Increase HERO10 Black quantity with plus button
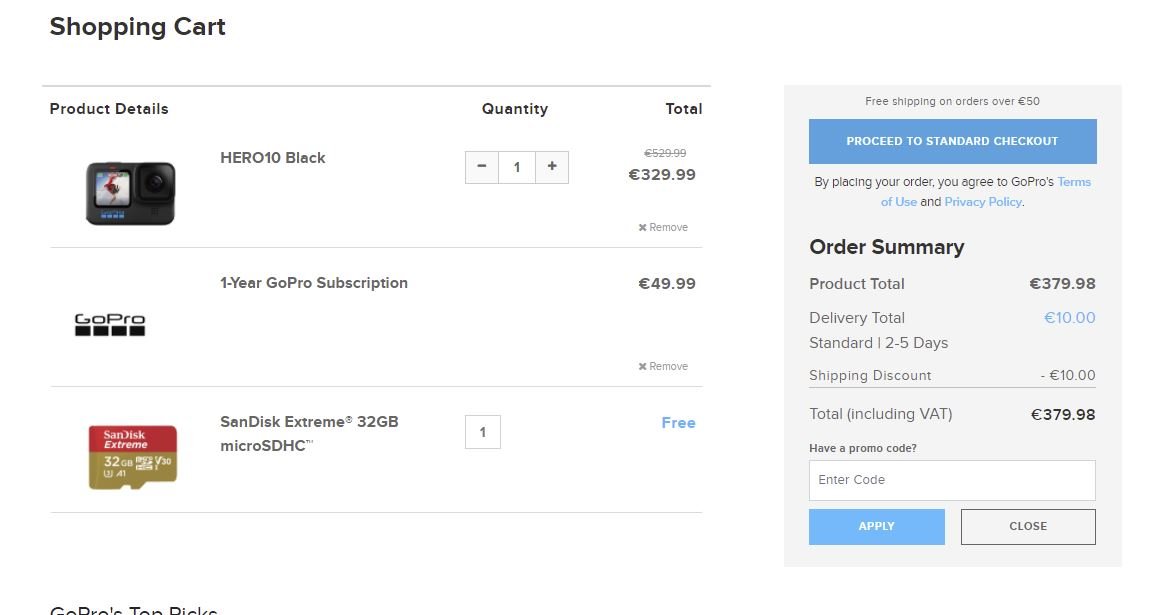 pyautogui.click(x=551, y=167)
